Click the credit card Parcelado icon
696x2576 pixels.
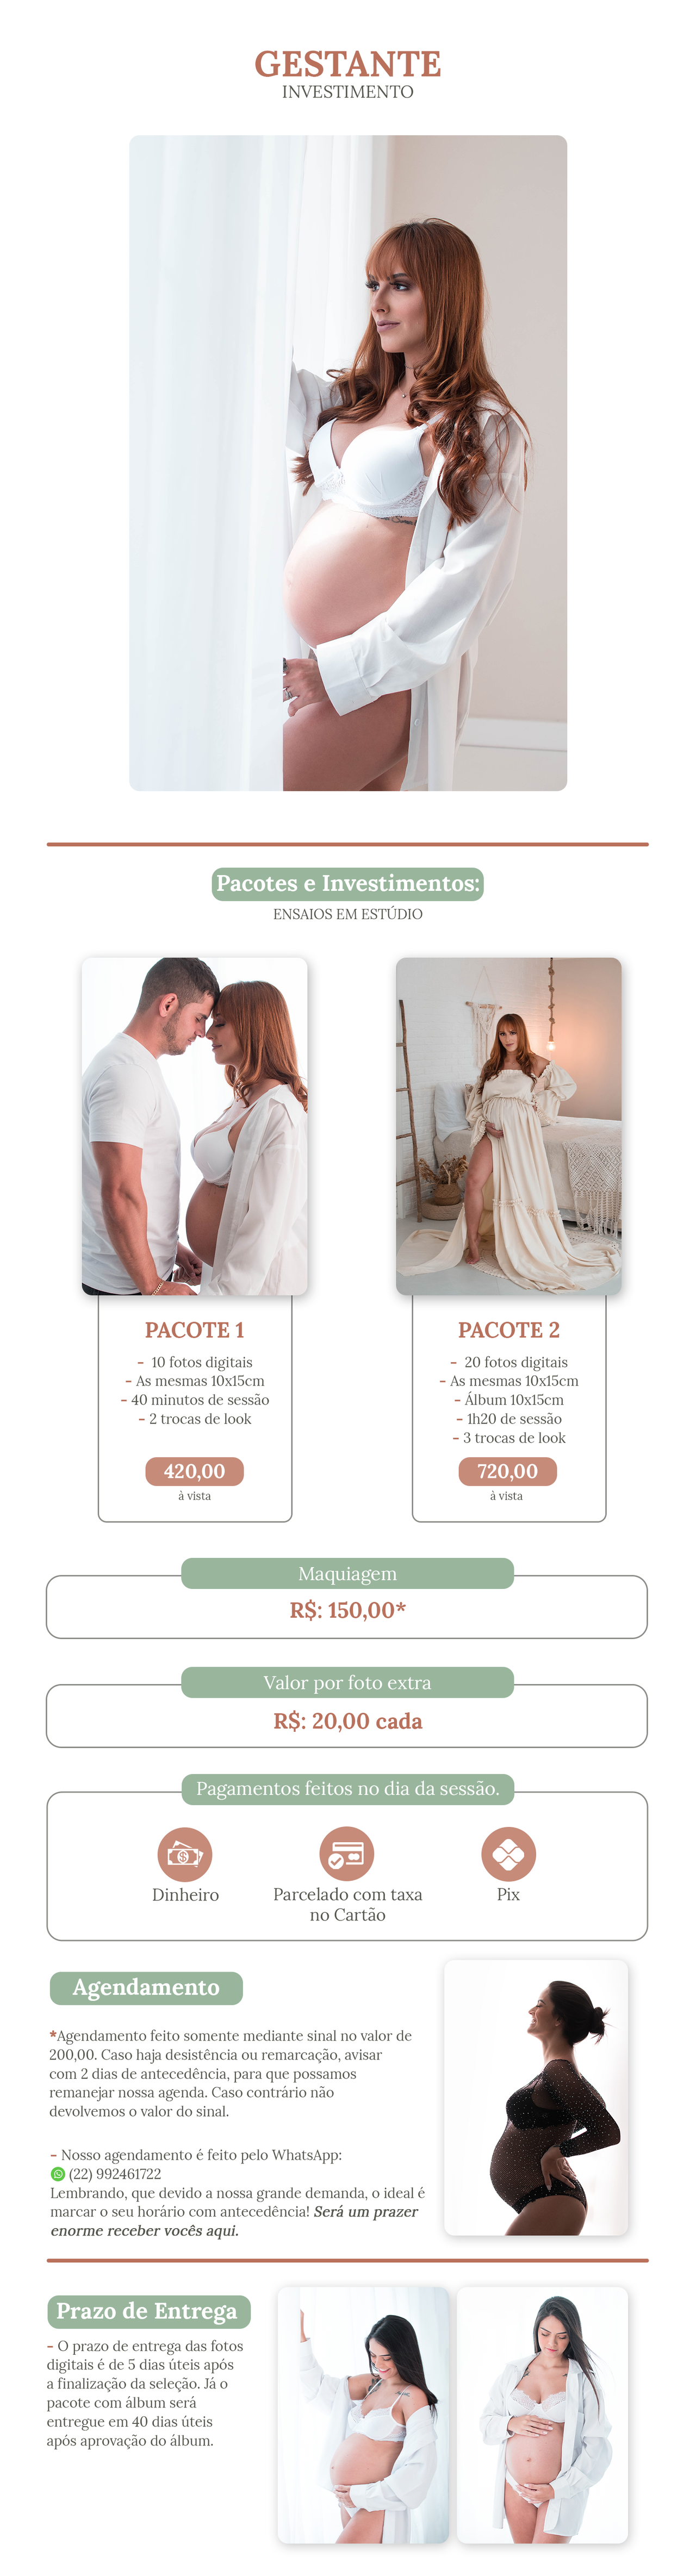click(x=347, y=1854)
